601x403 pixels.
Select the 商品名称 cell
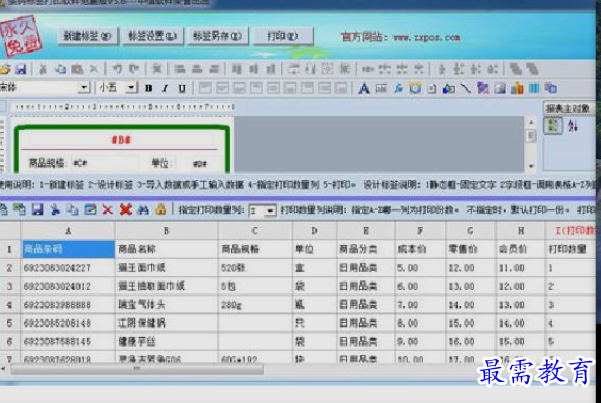point(166,249)
